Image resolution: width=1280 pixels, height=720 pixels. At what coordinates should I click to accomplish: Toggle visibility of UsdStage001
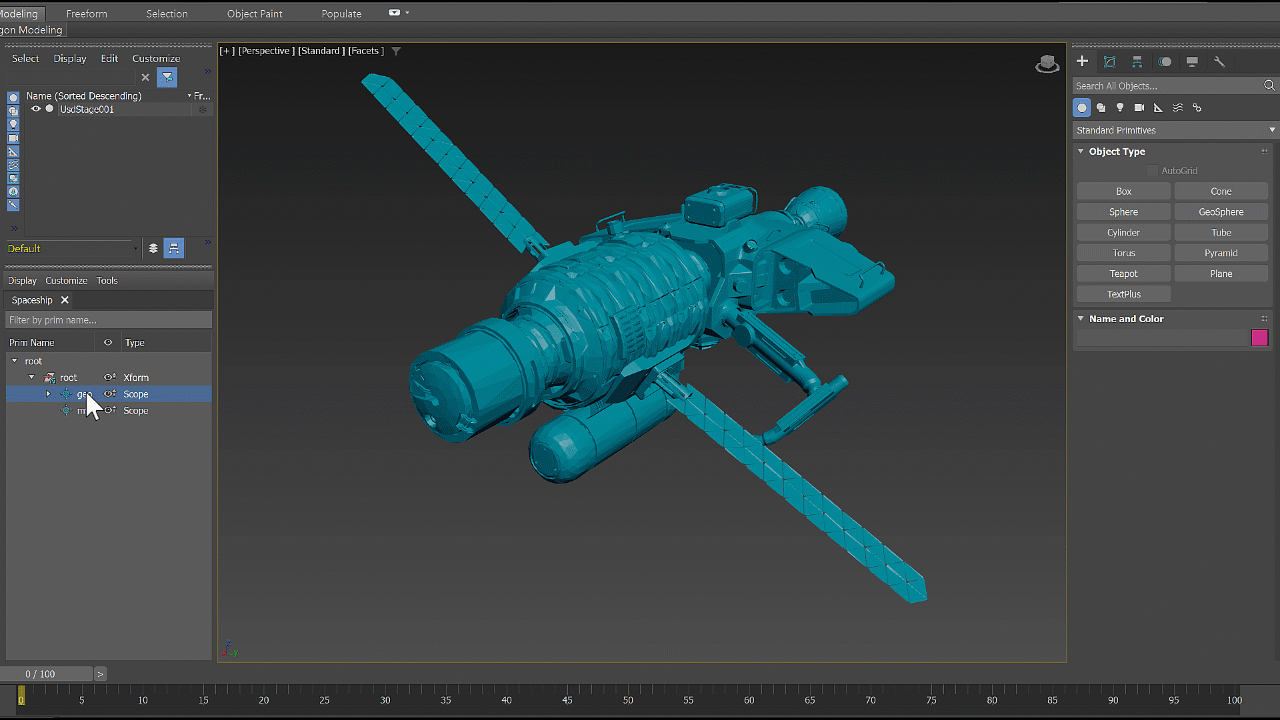tap(36, 109)
